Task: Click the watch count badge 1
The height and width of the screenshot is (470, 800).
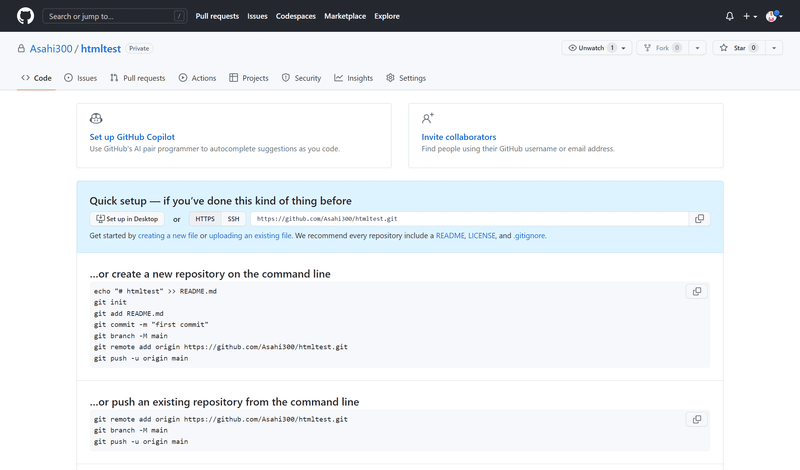Action: (x=612, y=48)
